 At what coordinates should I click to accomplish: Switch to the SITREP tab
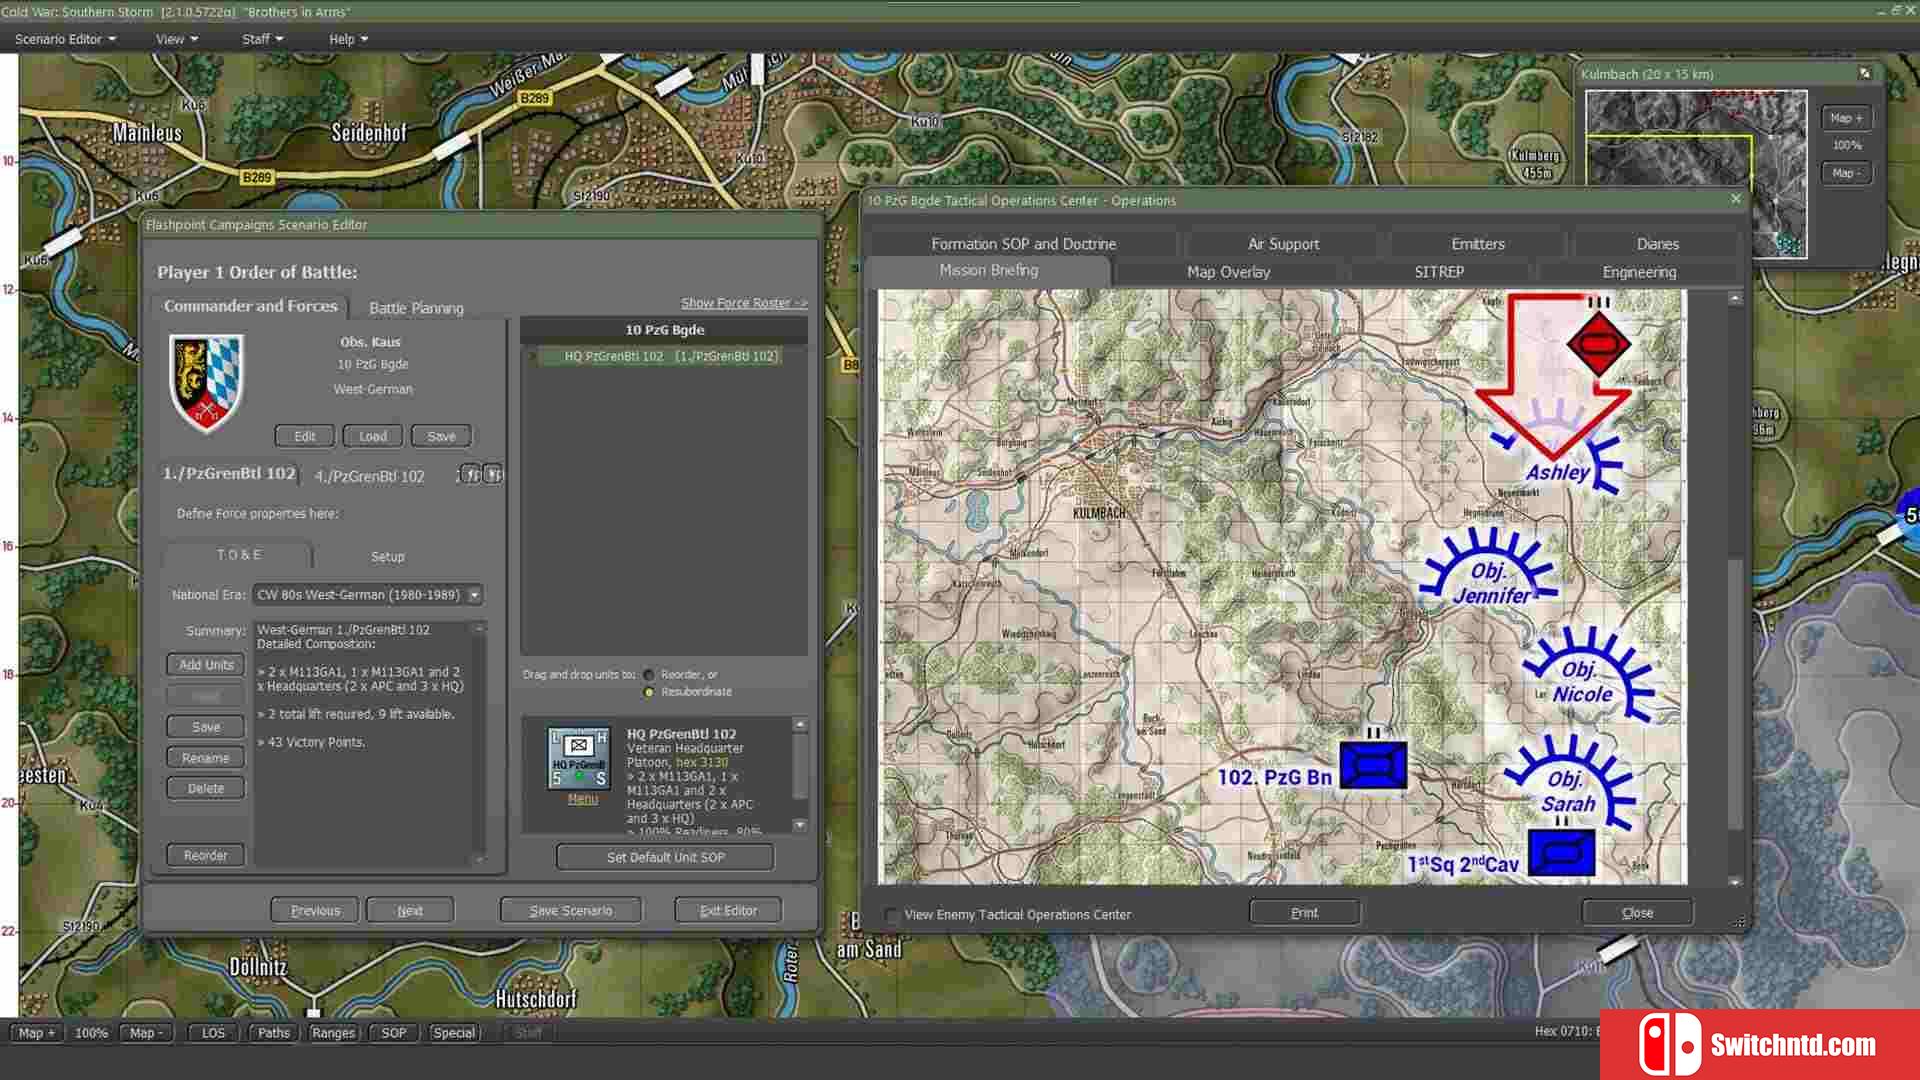pyautogui.click(x=1438, y=272)
